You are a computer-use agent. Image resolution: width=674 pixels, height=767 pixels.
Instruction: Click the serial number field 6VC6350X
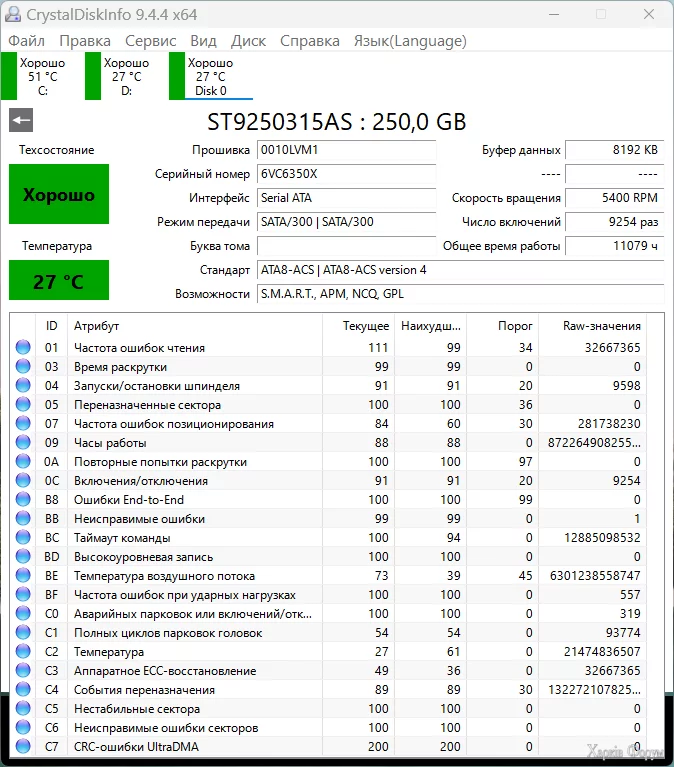(346, 174)
